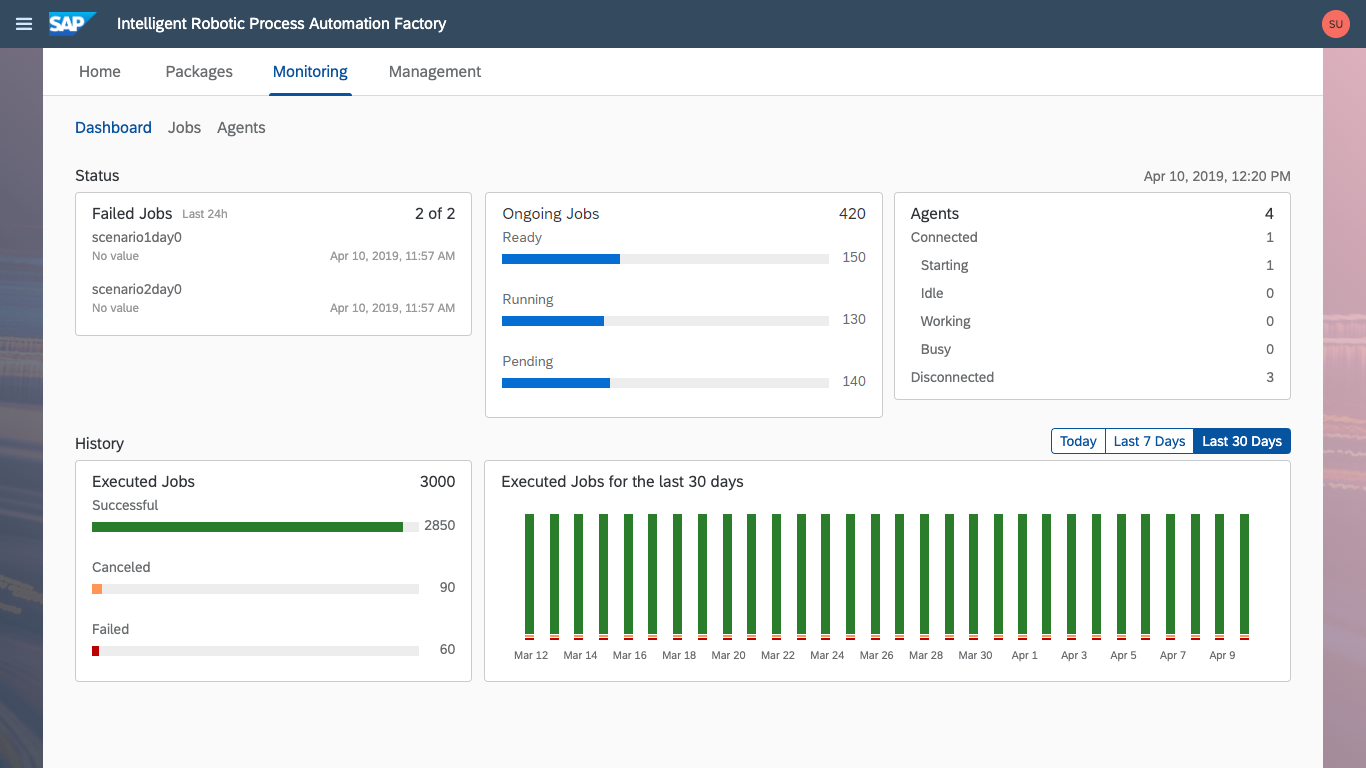
Task: Click the Ready jobs progress bar
Action: coord(665,259)
